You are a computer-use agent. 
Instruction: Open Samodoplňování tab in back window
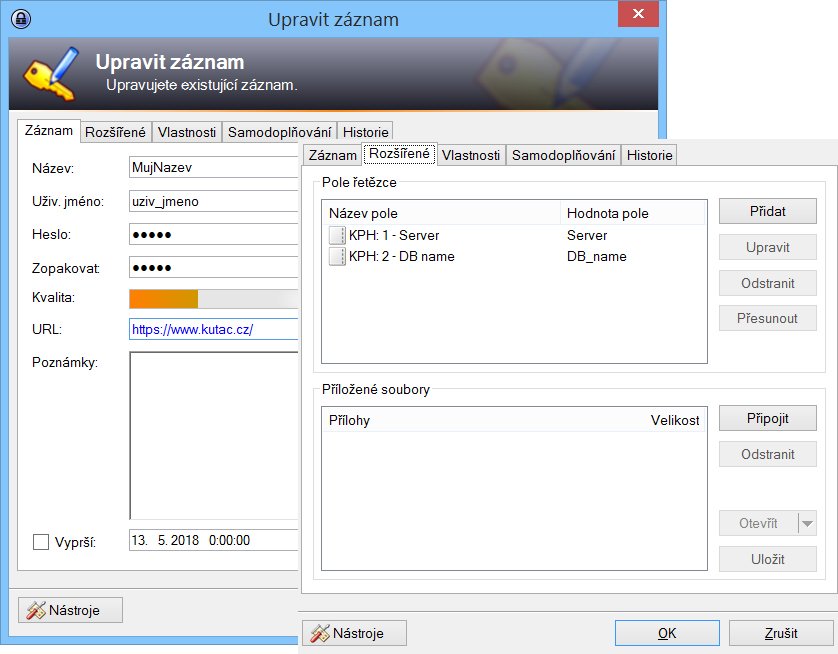coord(279,132)
